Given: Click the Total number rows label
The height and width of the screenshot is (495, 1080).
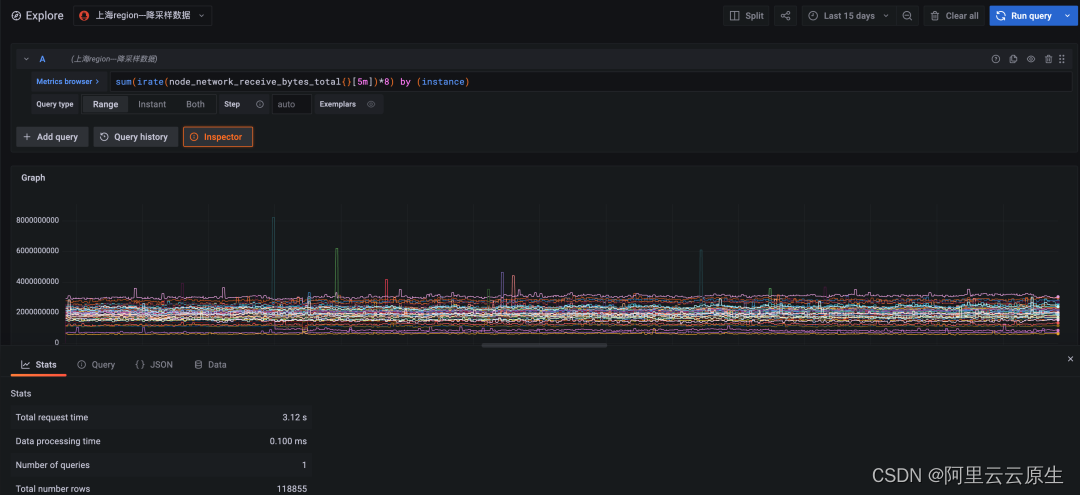Looking at the screenshot, I should 52,489.
